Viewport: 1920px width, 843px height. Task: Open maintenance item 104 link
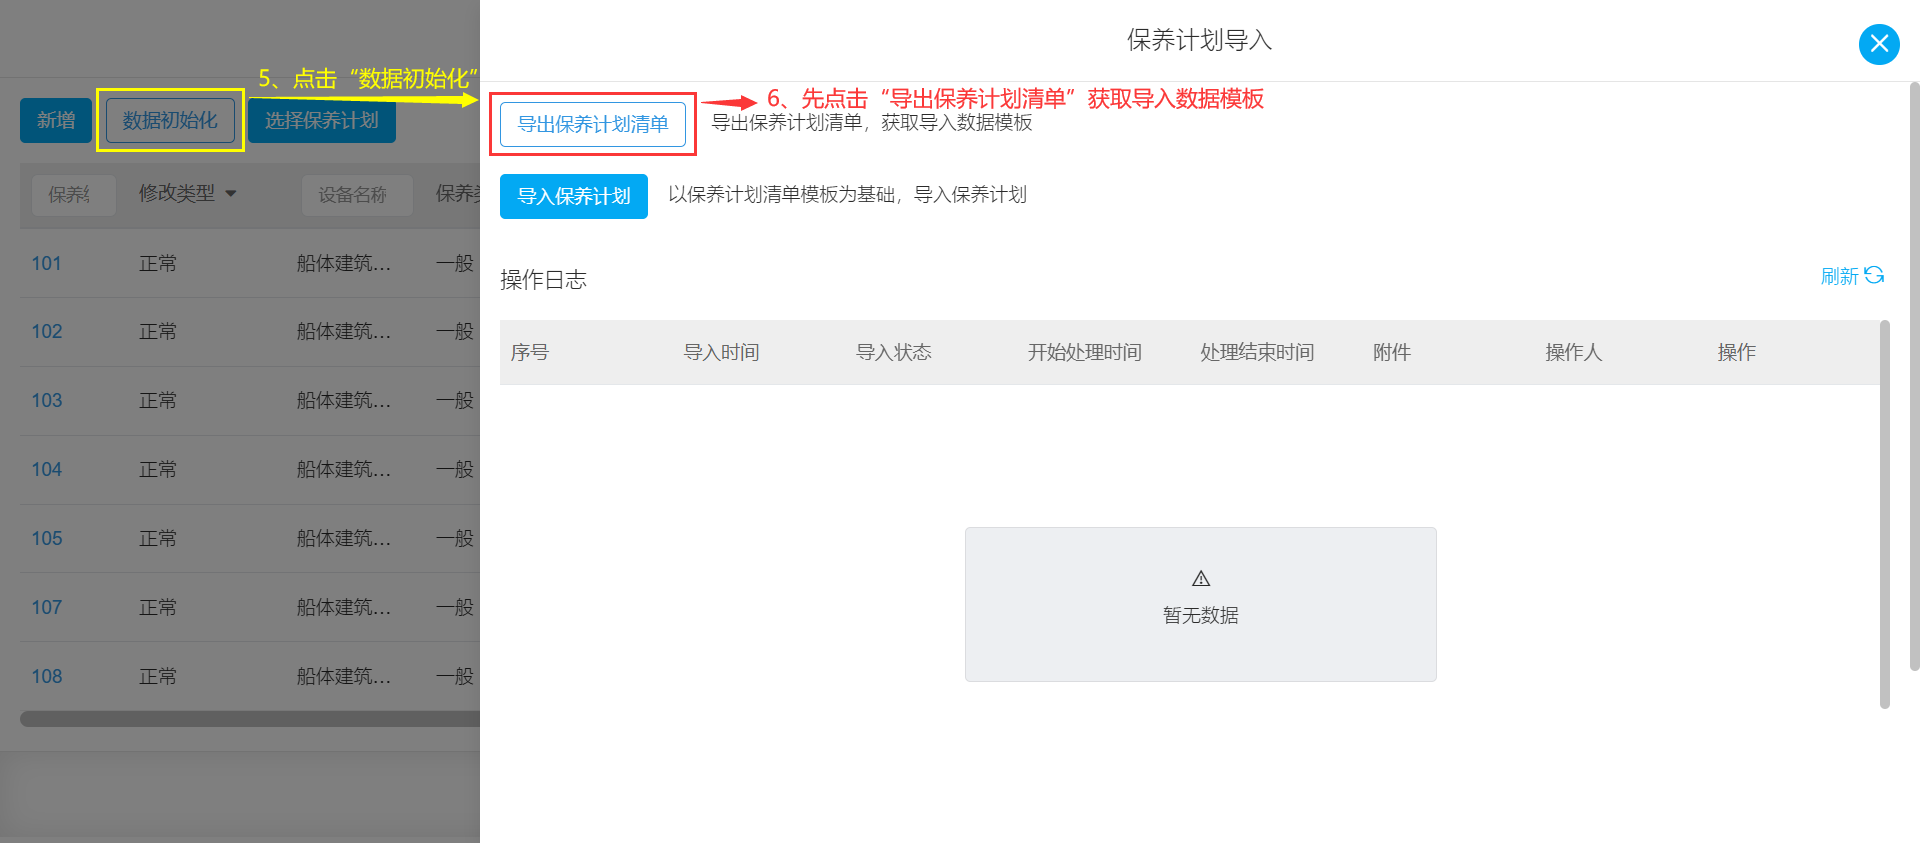pyautogui.click(x=47, y=469)
